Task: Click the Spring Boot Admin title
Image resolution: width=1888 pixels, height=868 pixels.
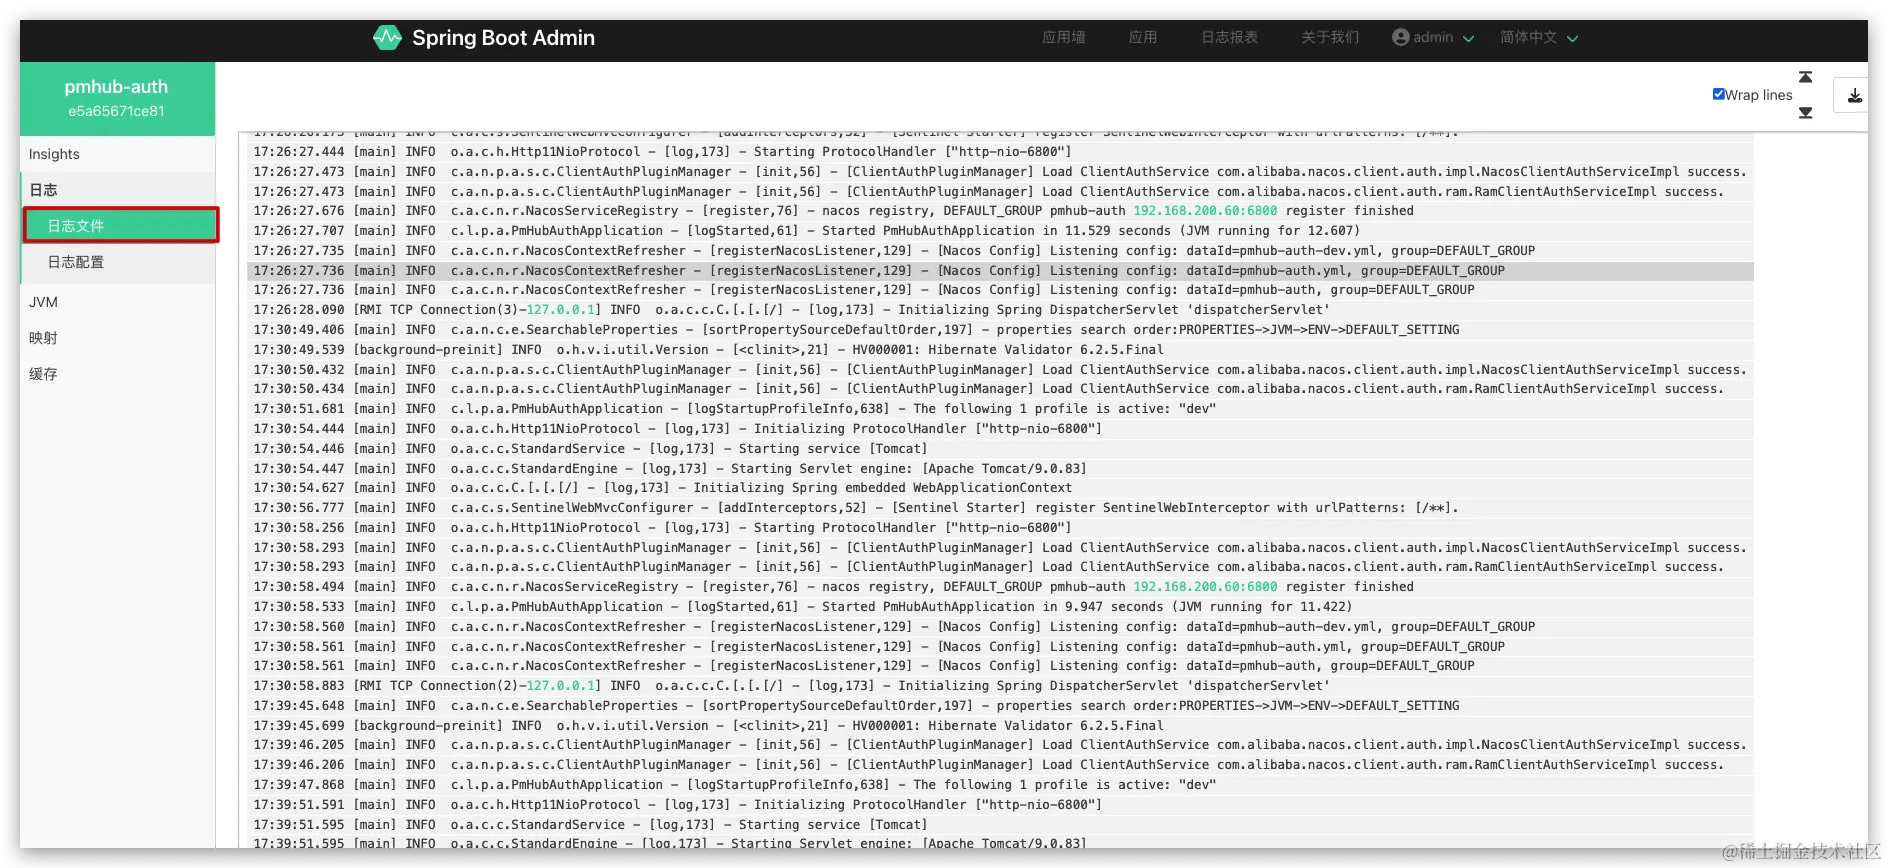Action: point(503,38)
